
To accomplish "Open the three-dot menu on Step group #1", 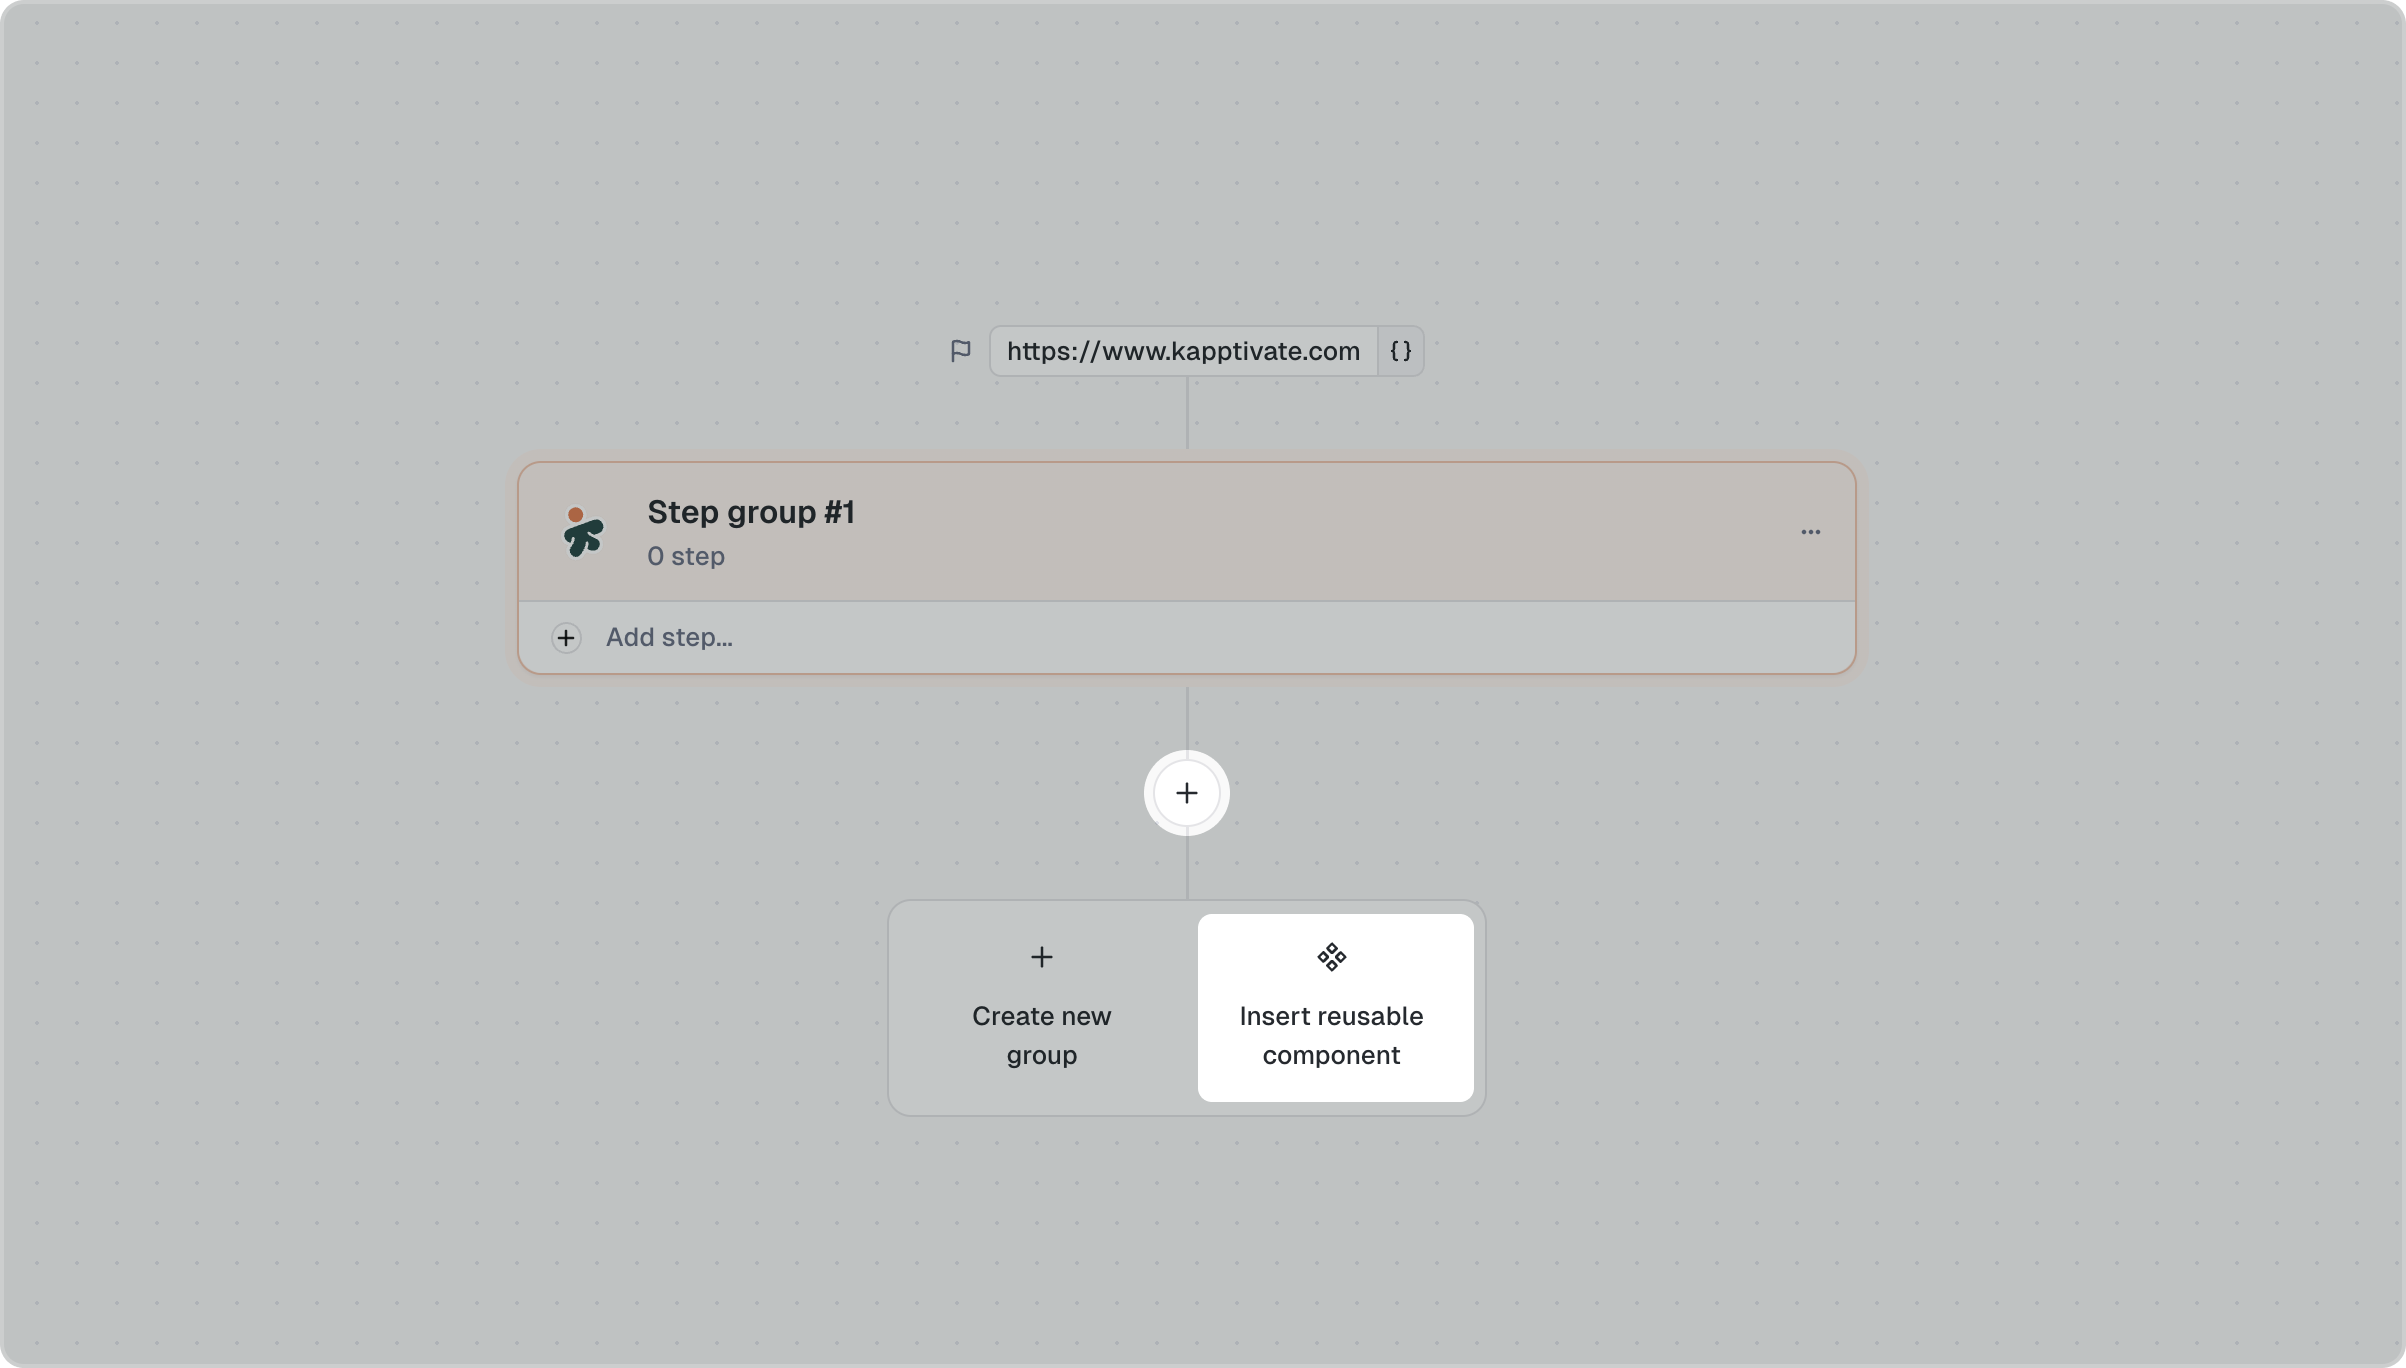I will pyautogui.click(x=1810, y=532).
